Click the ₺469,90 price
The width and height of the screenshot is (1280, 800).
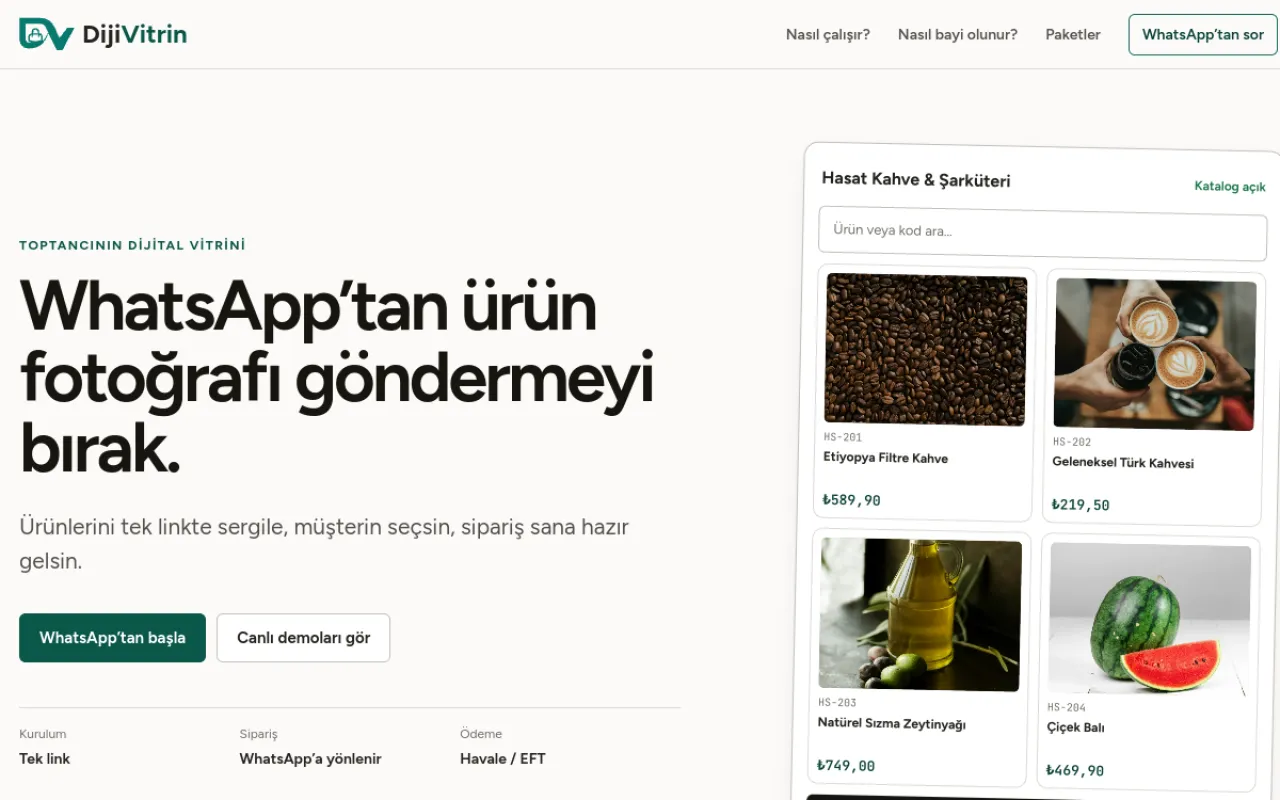coord(1075,771)
